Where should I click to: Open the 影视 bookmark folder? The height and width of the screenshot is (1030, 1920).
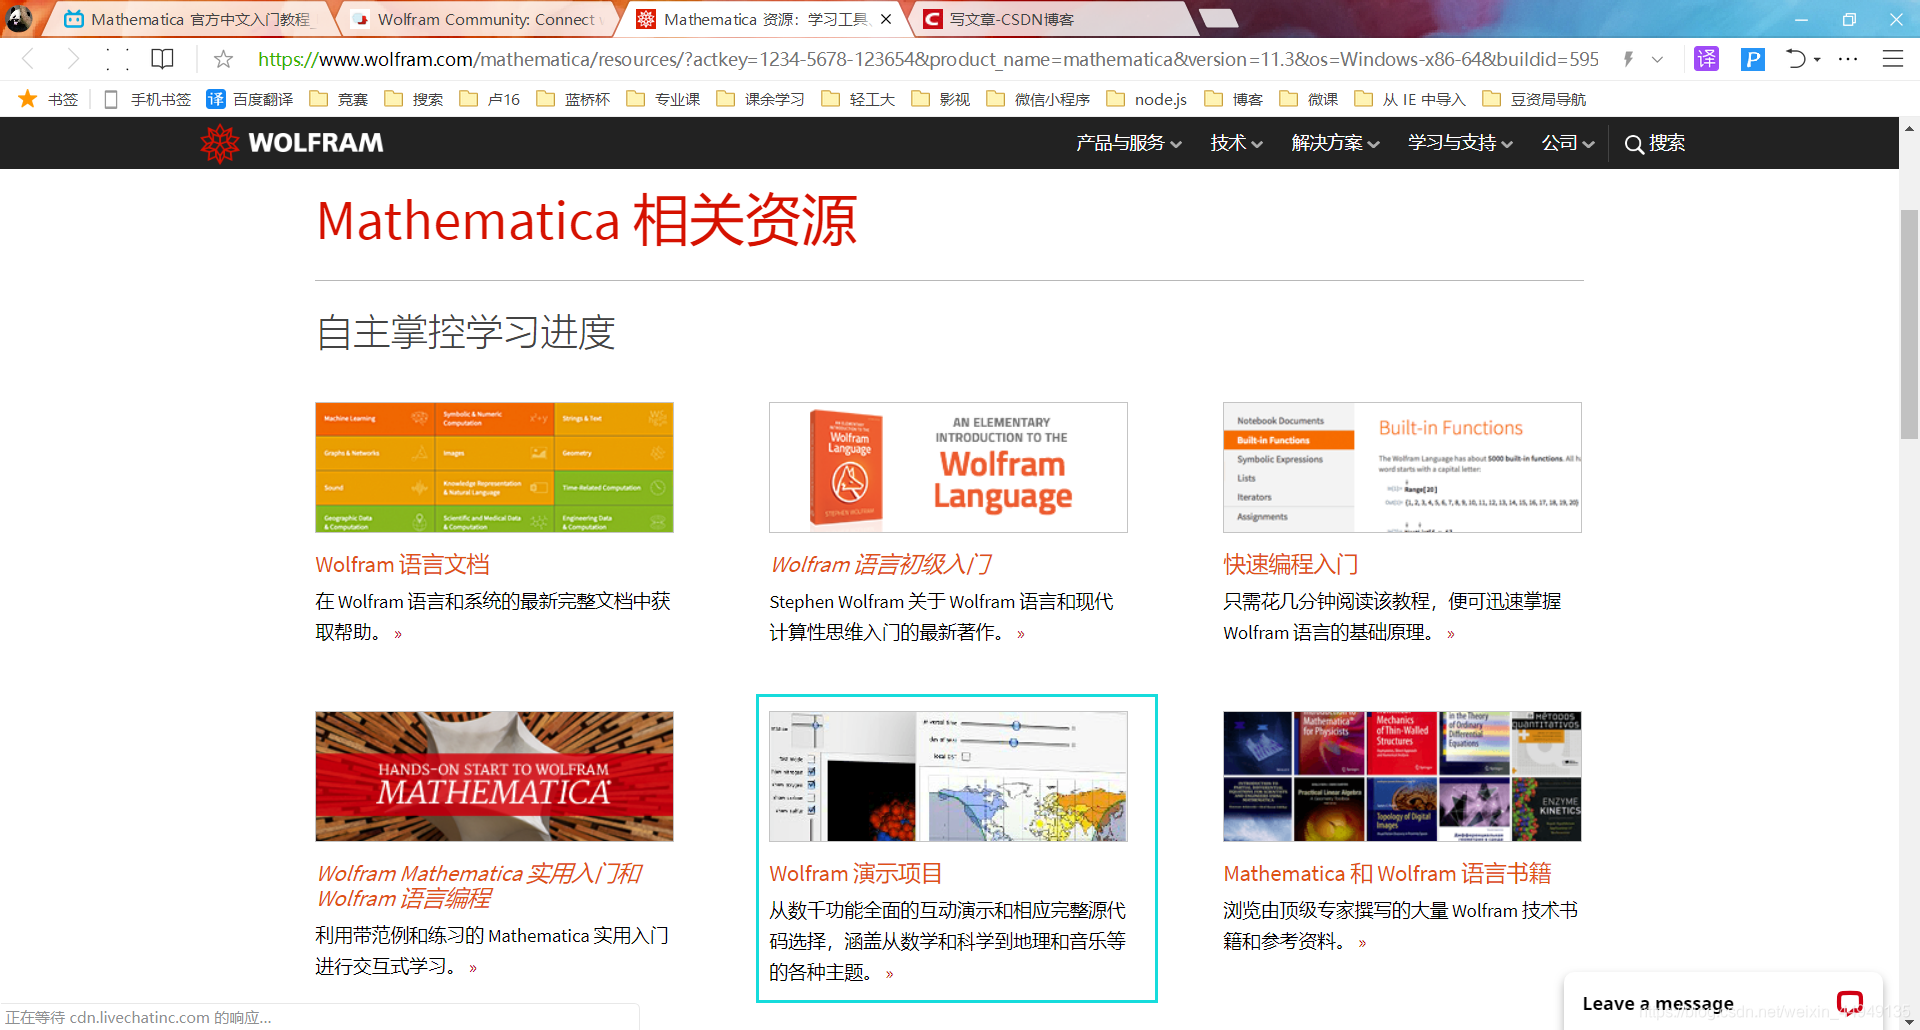[x=941, y=99]
